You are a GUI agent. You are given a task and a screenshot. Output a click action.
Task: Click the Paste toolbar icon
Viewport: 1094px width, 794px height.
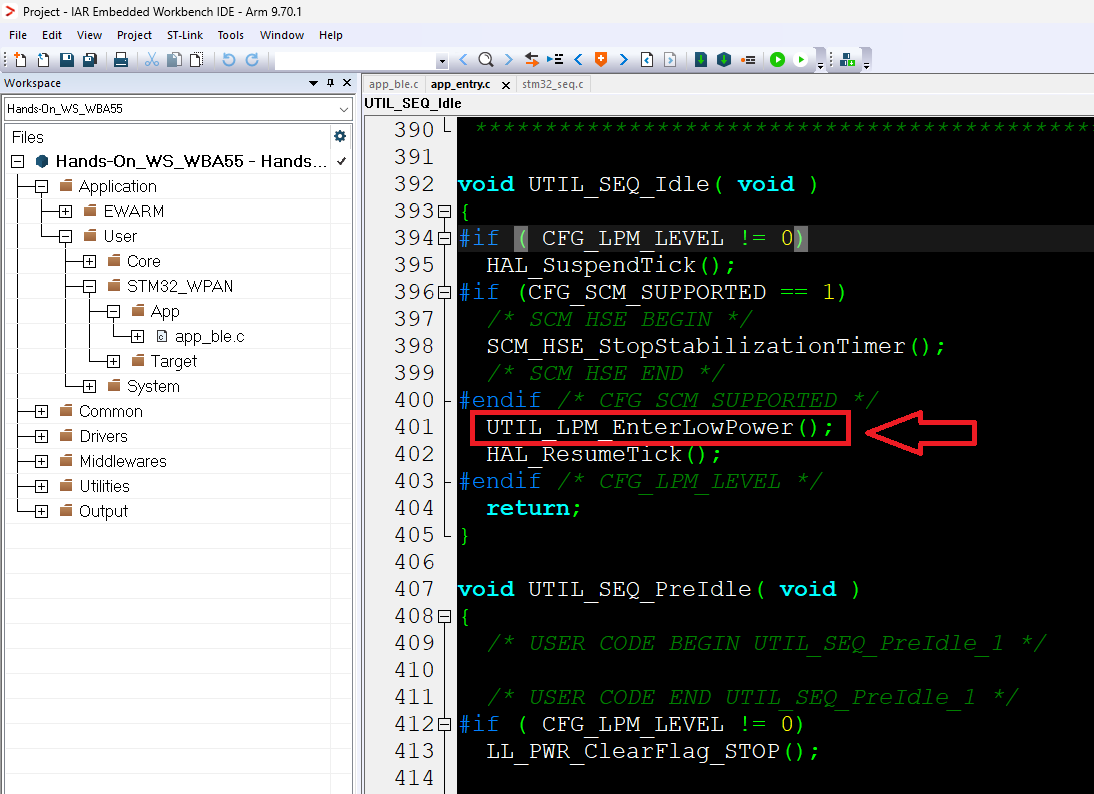(x=194, y=59)
